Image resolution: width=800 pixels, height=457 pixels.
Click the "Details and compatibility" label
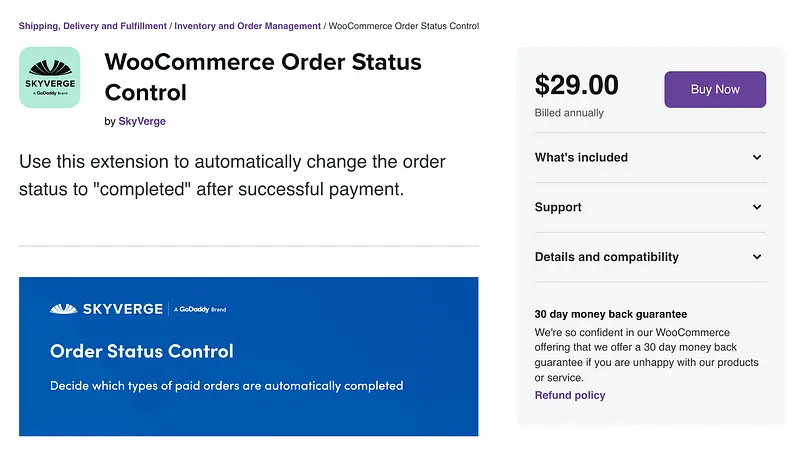pyautogui.click(x=606, y=257)
